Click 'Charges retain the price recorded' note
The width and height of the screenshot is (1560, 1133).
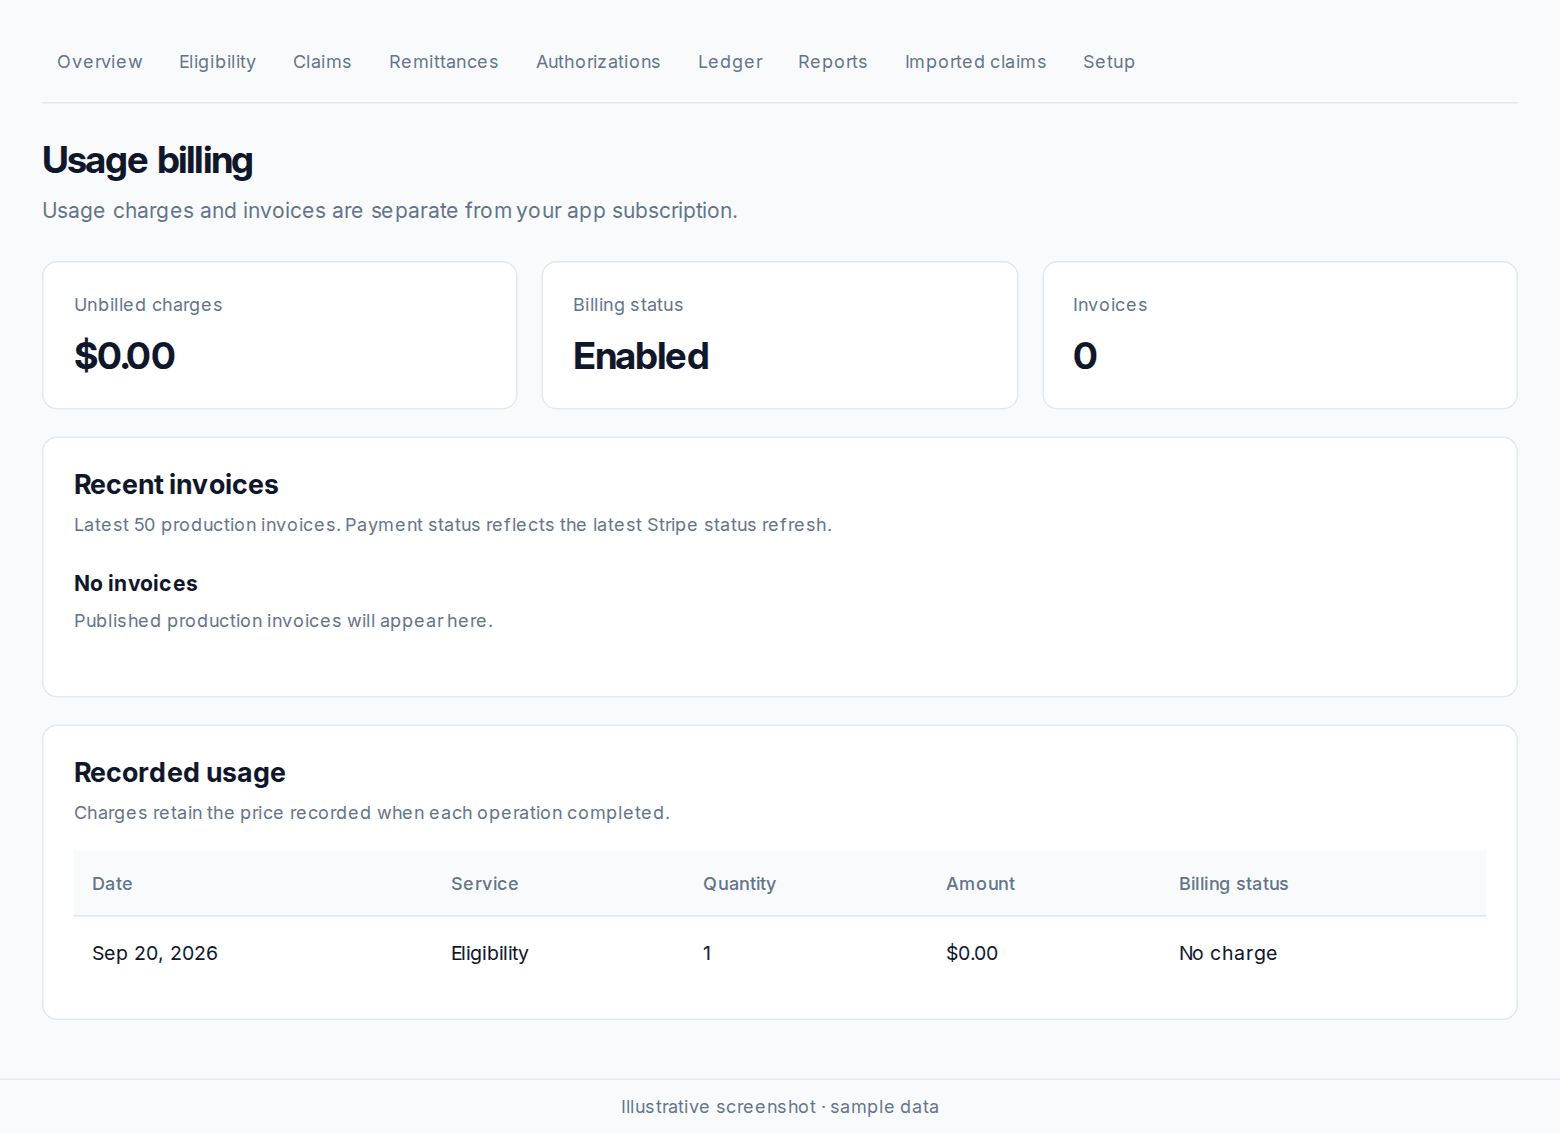[x=372, y=813]
